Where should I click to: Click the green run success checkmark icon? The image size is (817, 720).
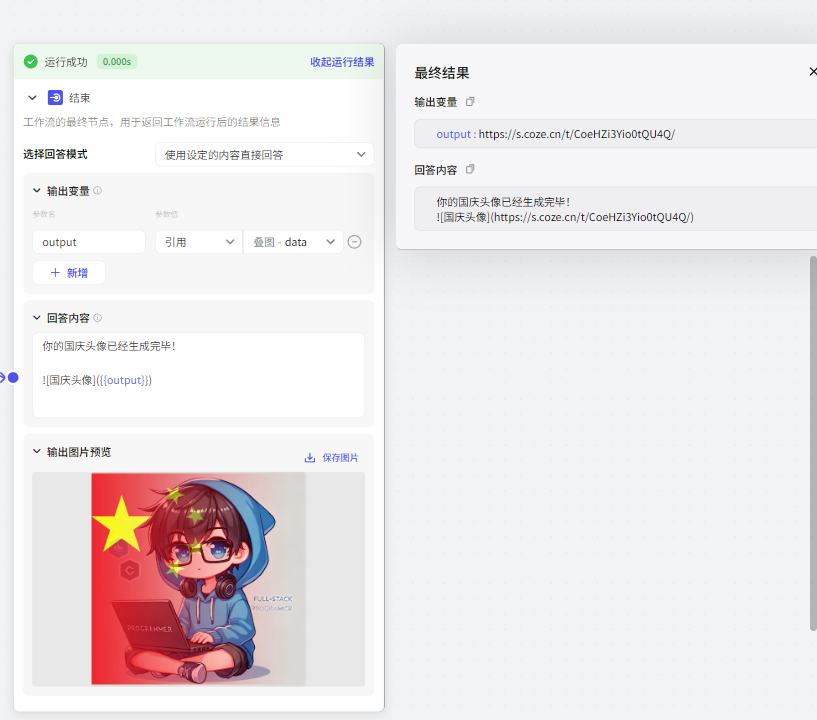tap(31, 61)
